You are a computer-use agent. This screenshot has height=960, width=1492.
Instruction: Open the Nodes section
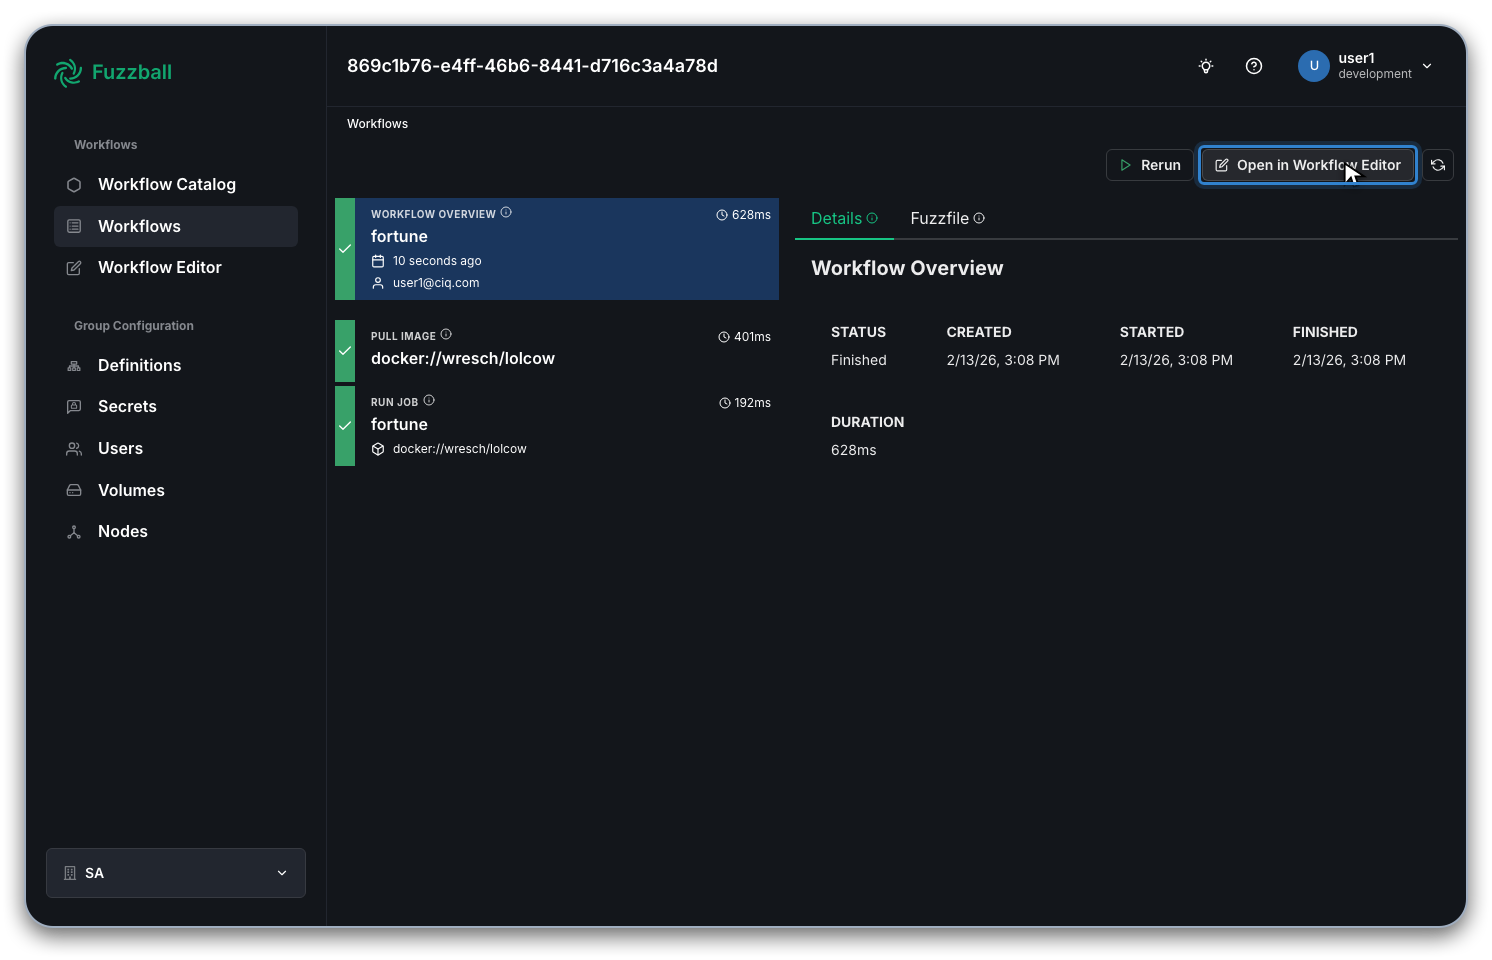click(x=122, y=531)
